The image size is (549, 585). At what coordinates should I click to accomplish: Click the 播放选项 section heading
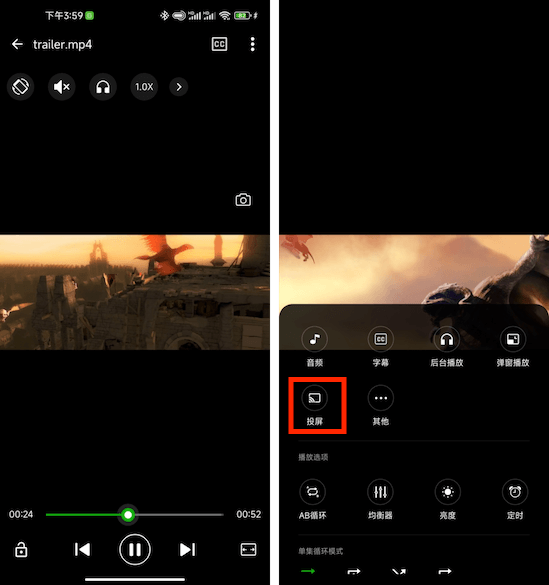[x=313, y=457]
